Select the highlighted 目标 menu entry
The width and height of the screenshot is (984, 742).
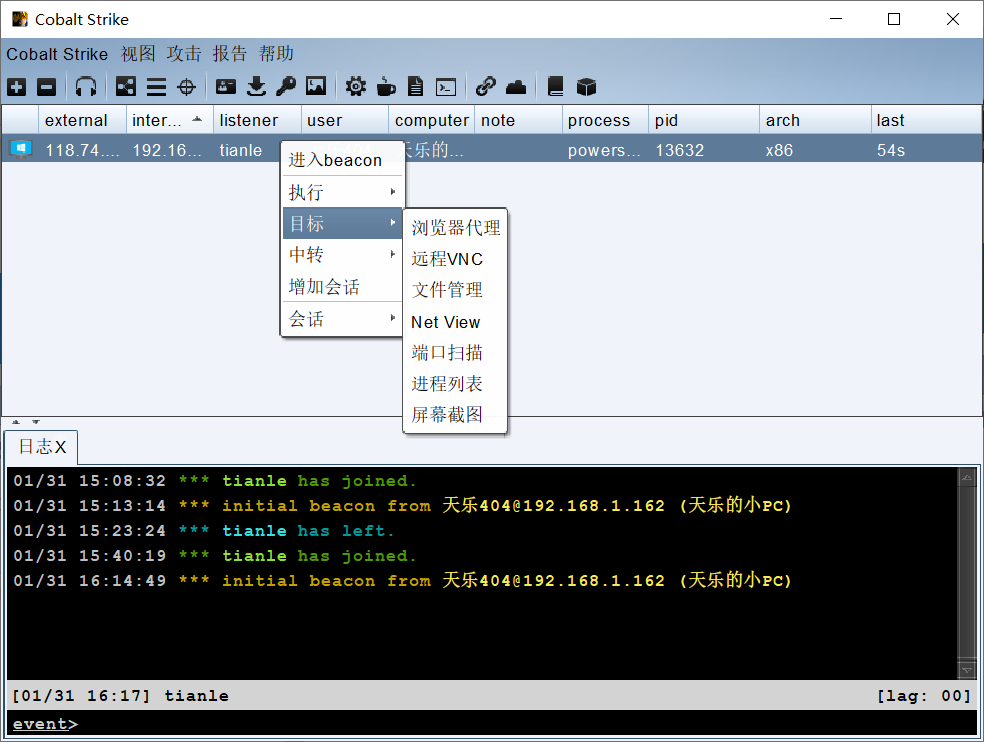coord(342,223)
